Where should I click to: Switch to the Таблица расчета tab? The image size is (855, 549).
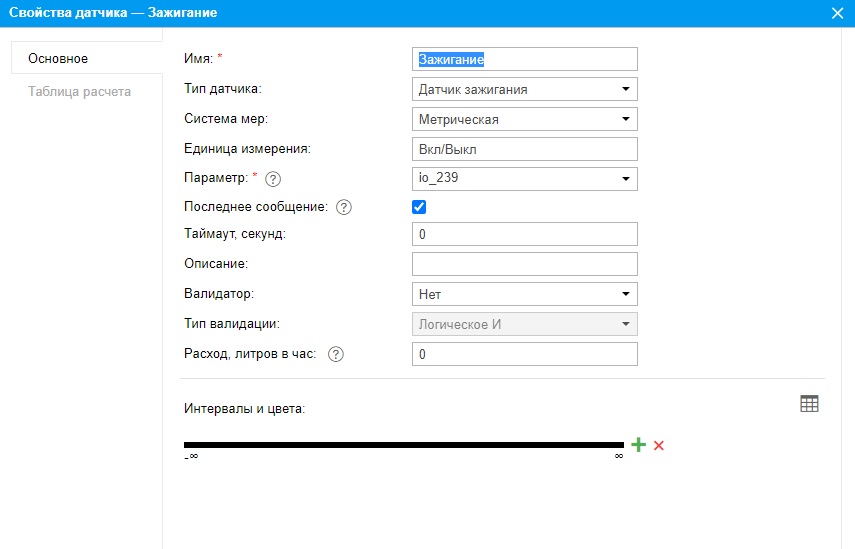80,92
